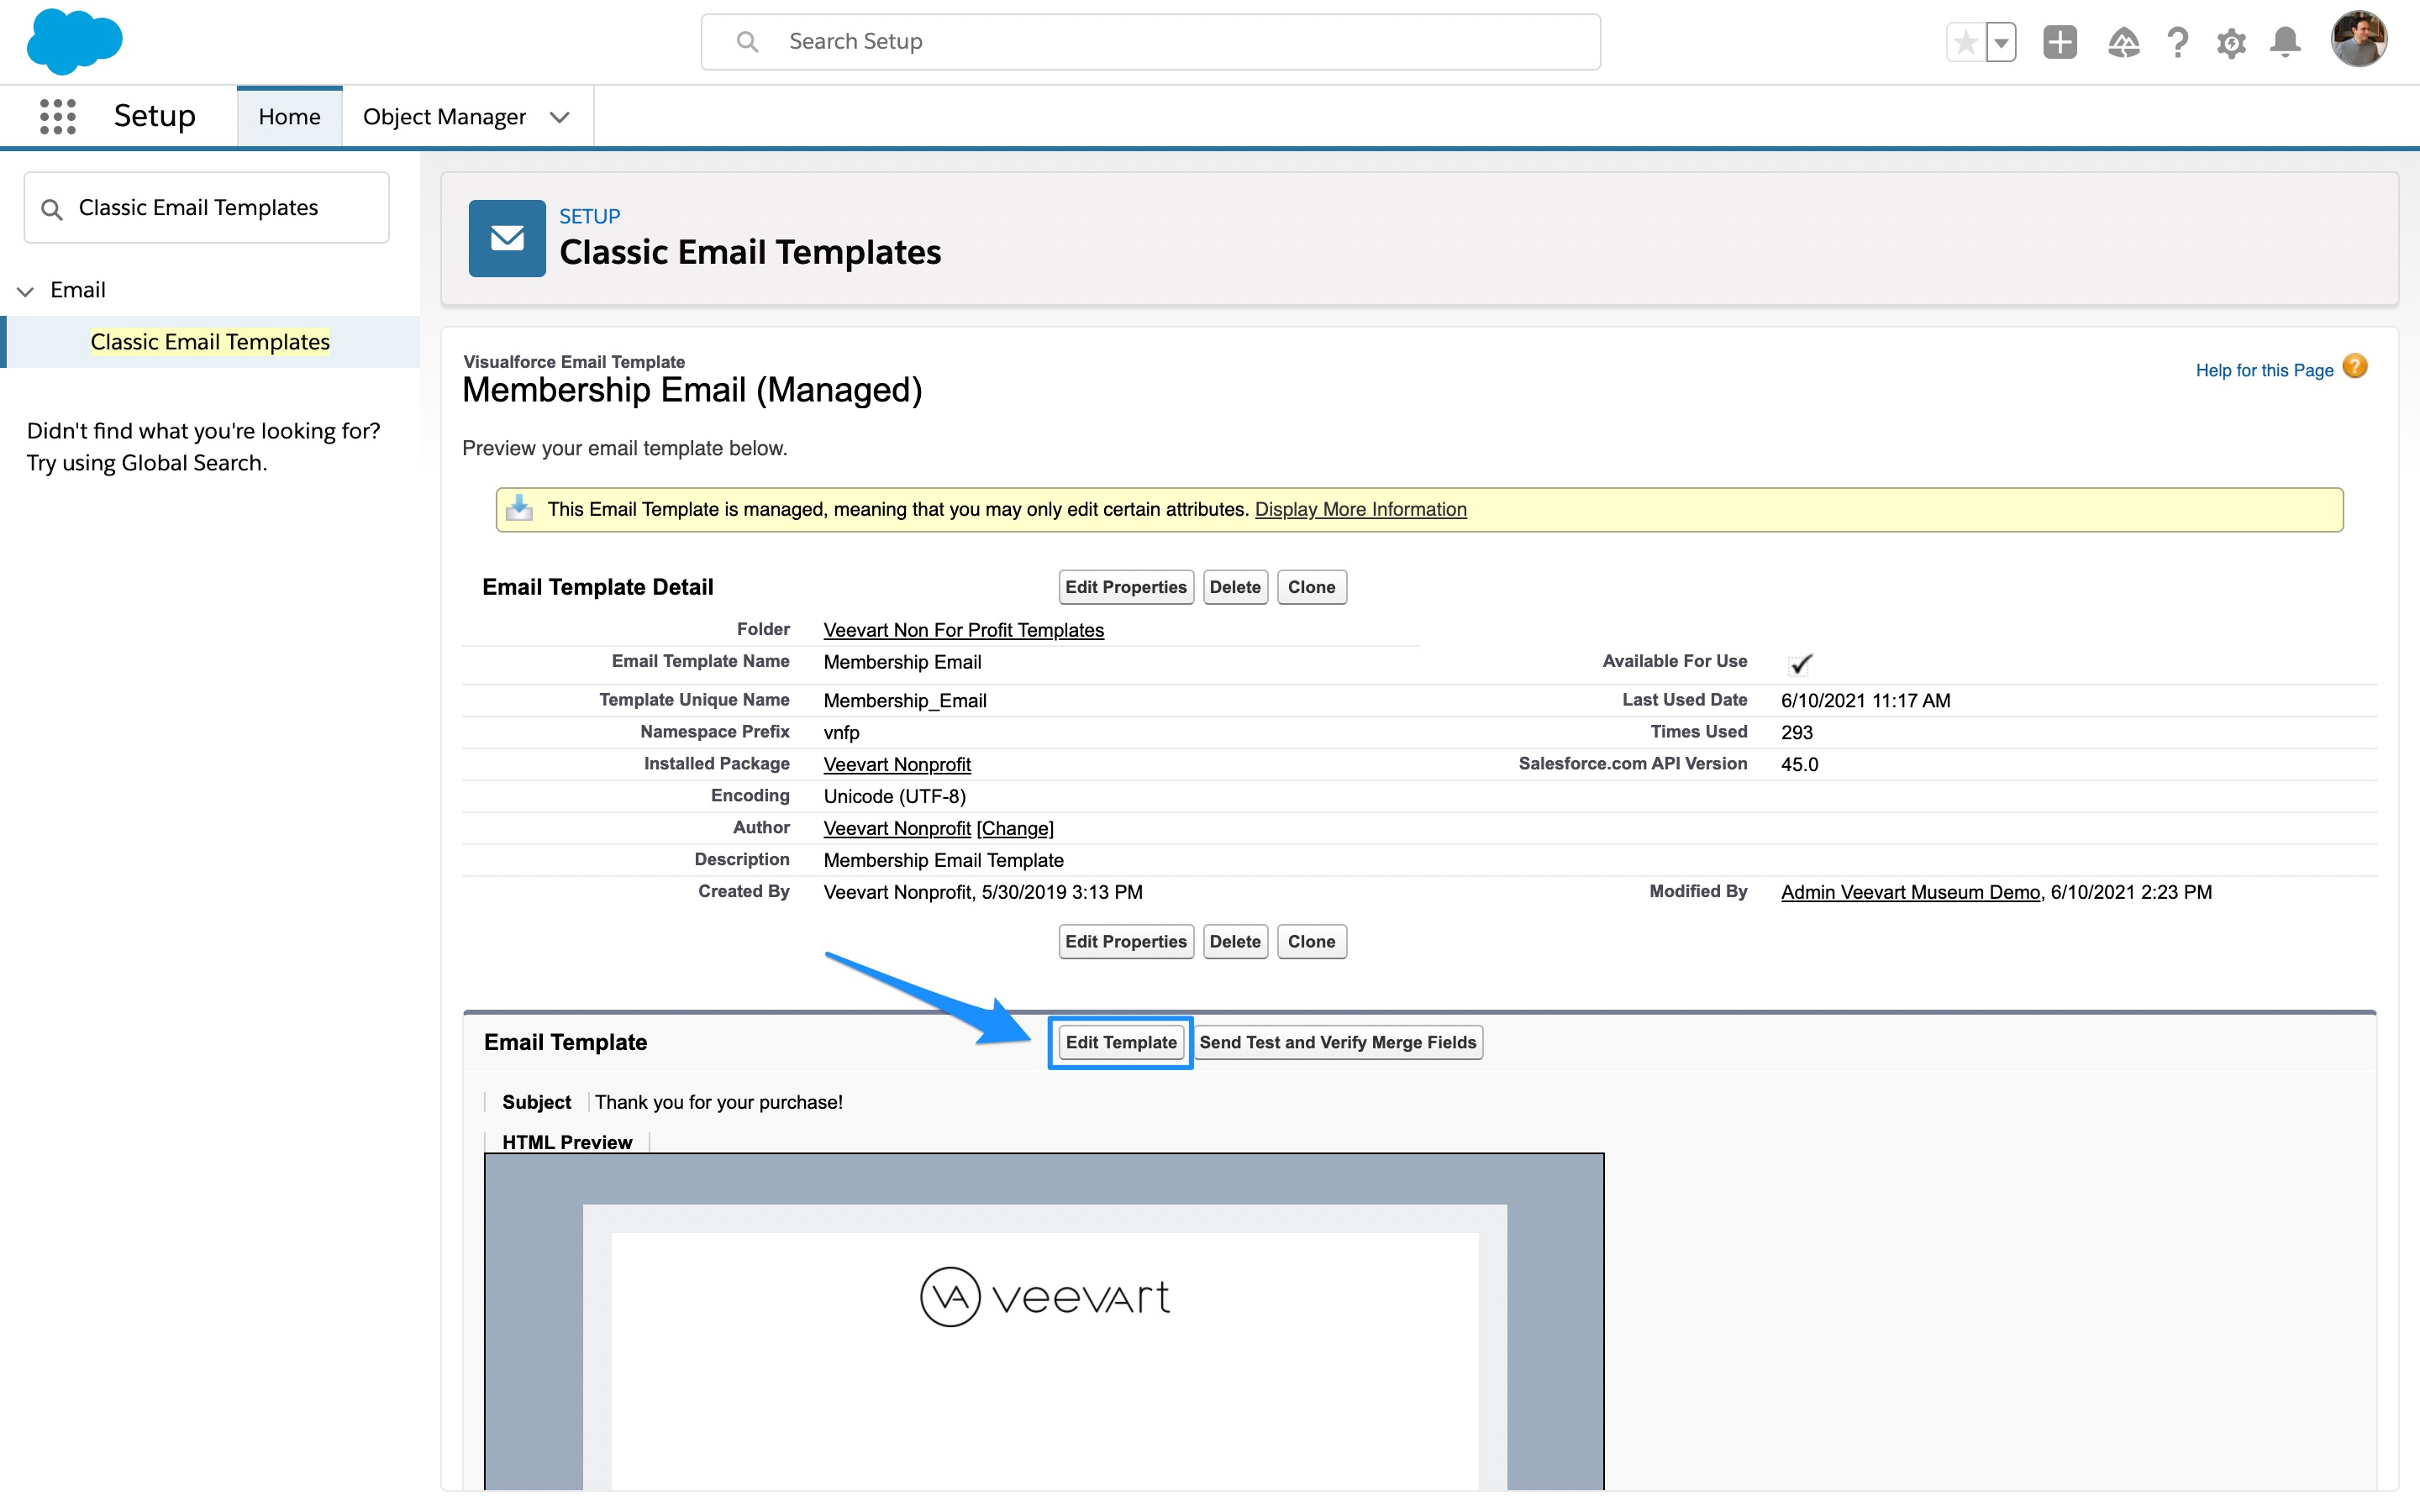2420x1512 pixels.
Task: Click the Help for this Page question icon
Action: point(2355,367)
